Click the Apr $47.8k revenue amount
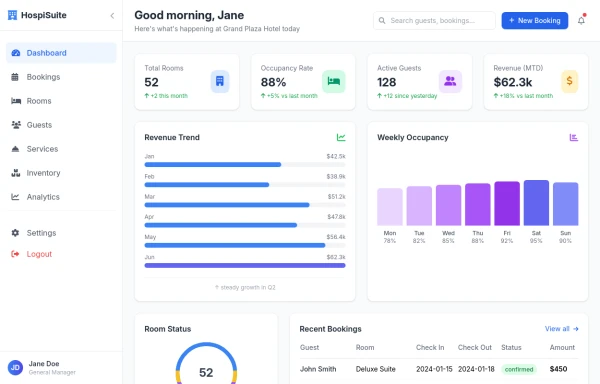 pyautogui.click(x=336, y=217)
